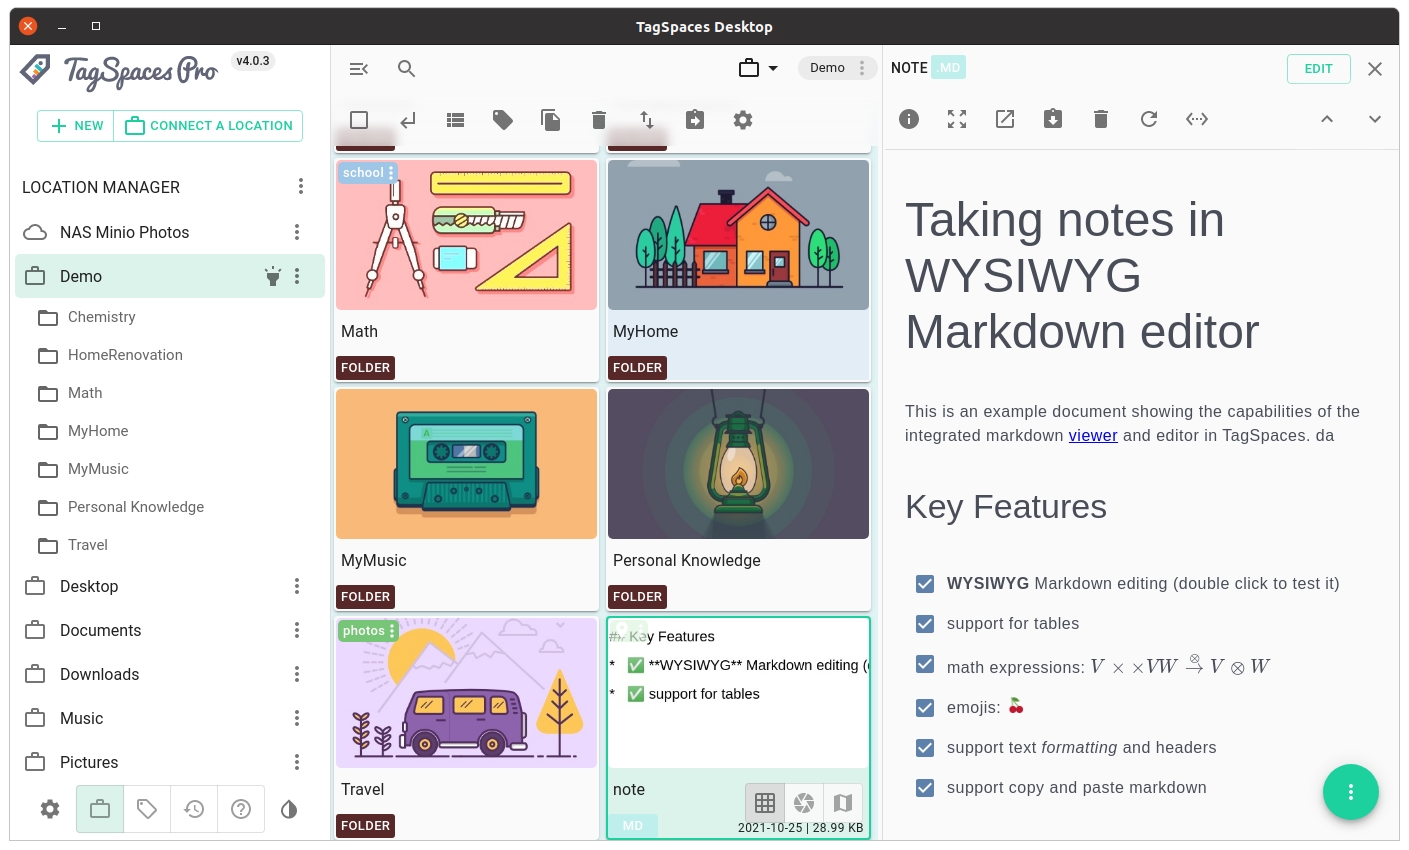
Task: Follow the viewer hyperlink in the note
Action: pyautogui.click(x=1093, y=436)
